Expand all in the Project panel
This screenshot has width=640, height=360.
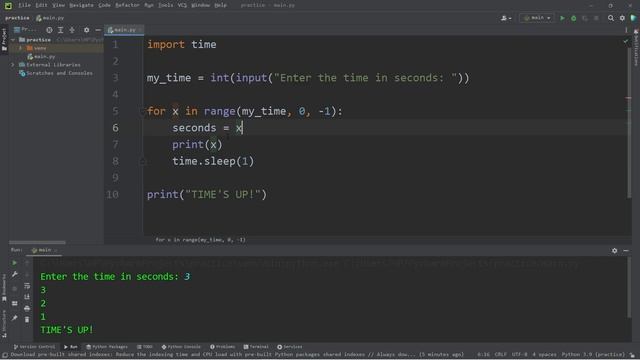click(x=60, y=30)
